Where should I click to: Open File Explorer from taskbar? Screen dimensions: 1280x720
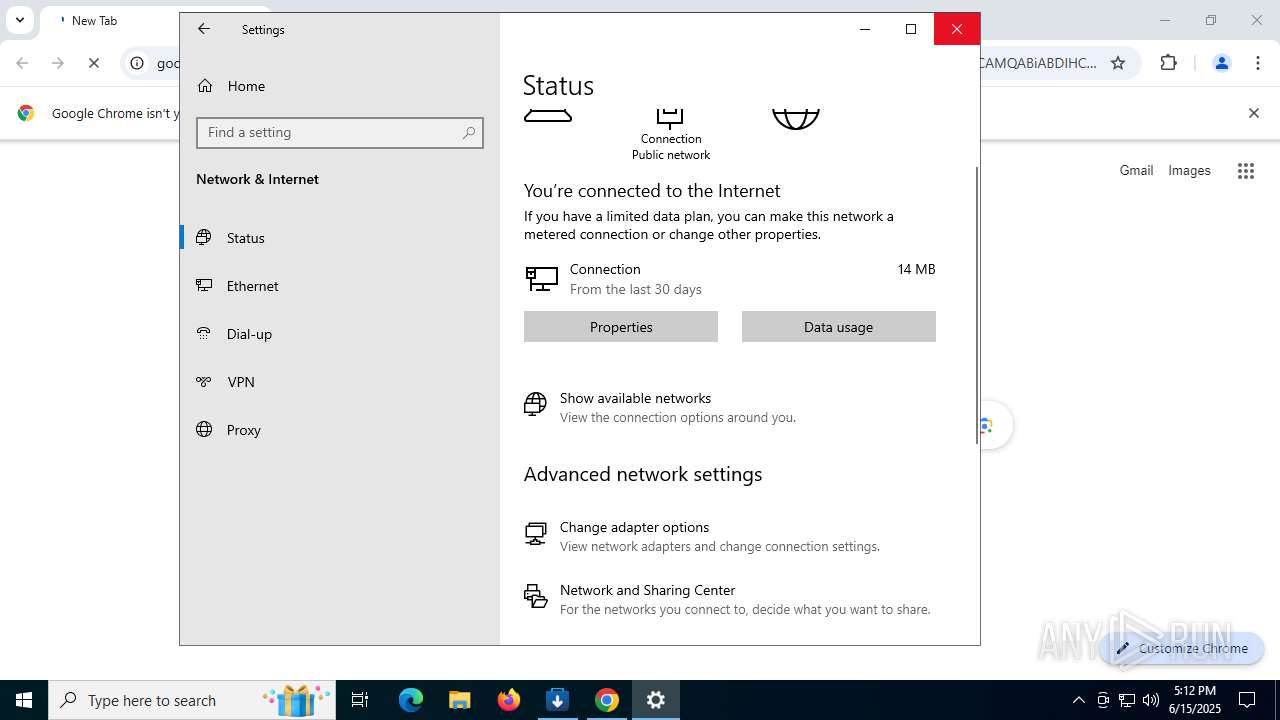tap(460, 700)
